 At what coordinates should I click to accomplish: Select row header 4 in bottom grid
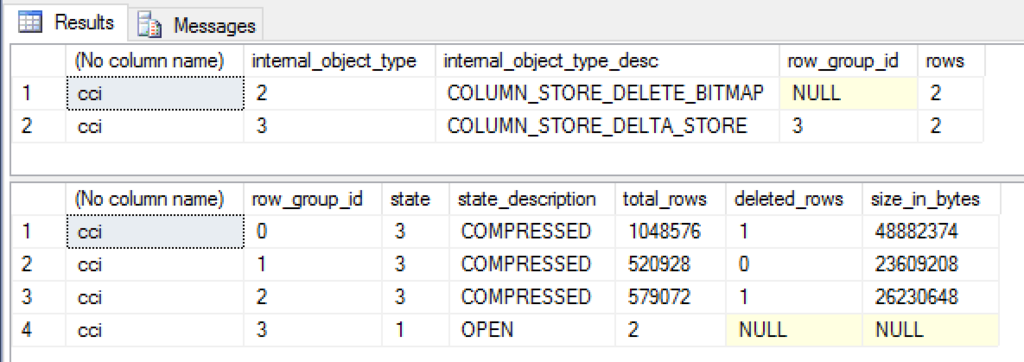(39, 329)
